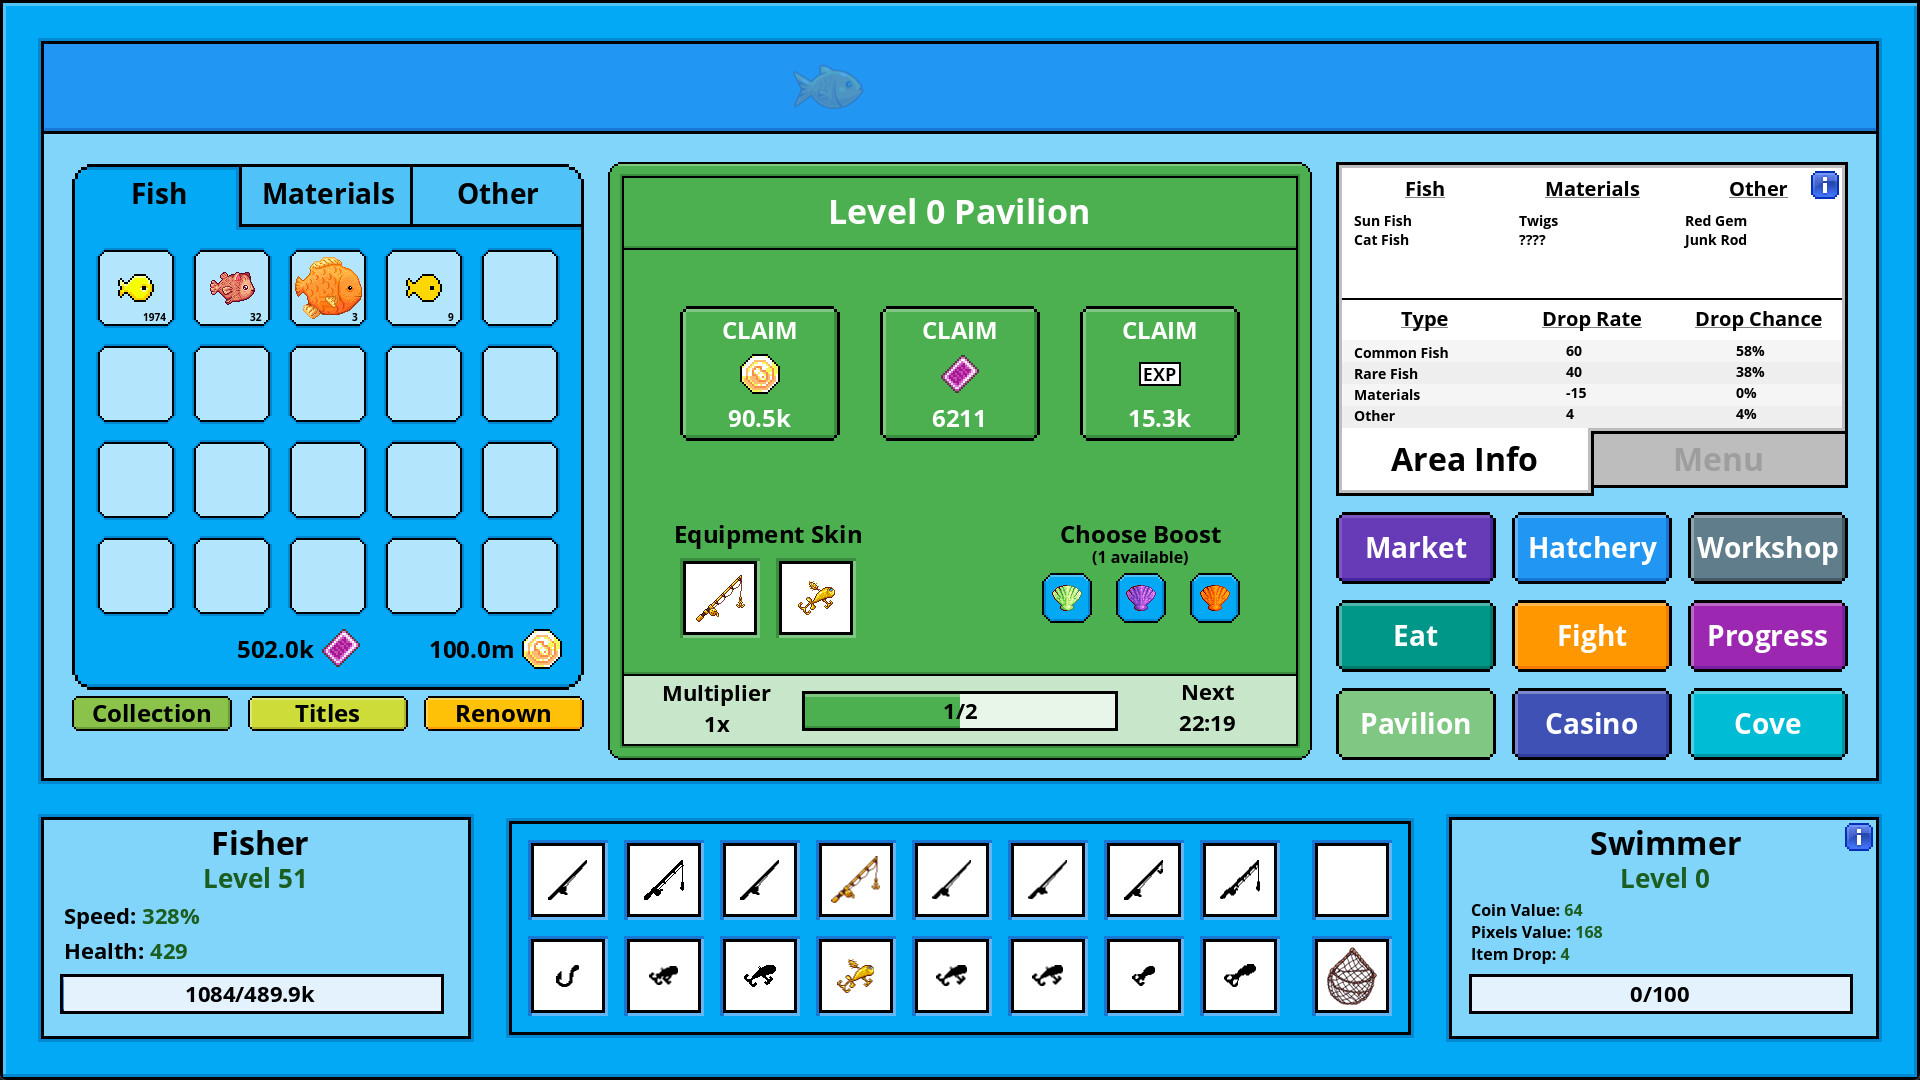The width and height of the screenshot is (1920, 1080).
Task: Choose the green shell boost
Action: 1066,598
